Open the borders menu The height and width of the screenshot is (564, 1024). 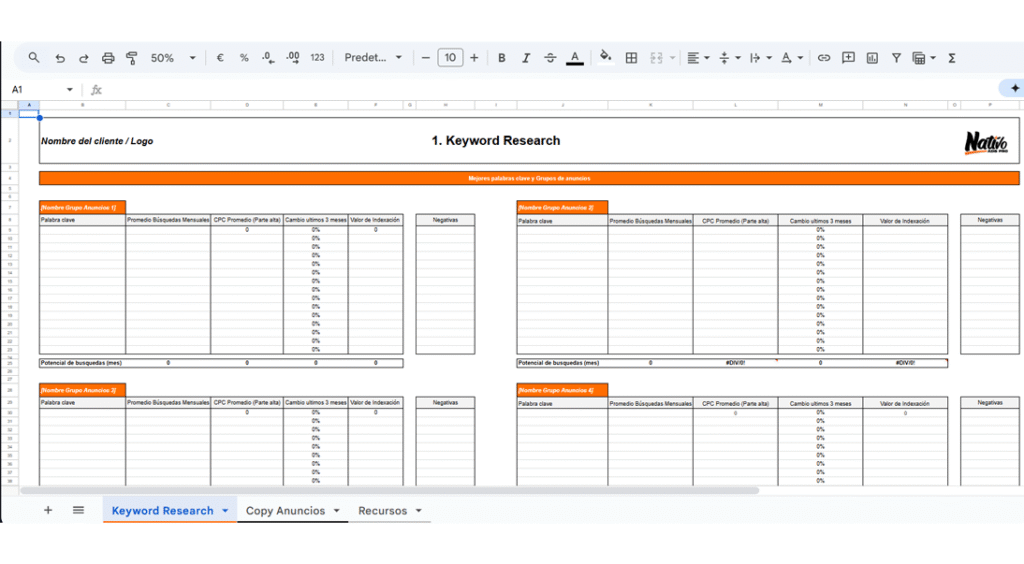tap(631, 58)
